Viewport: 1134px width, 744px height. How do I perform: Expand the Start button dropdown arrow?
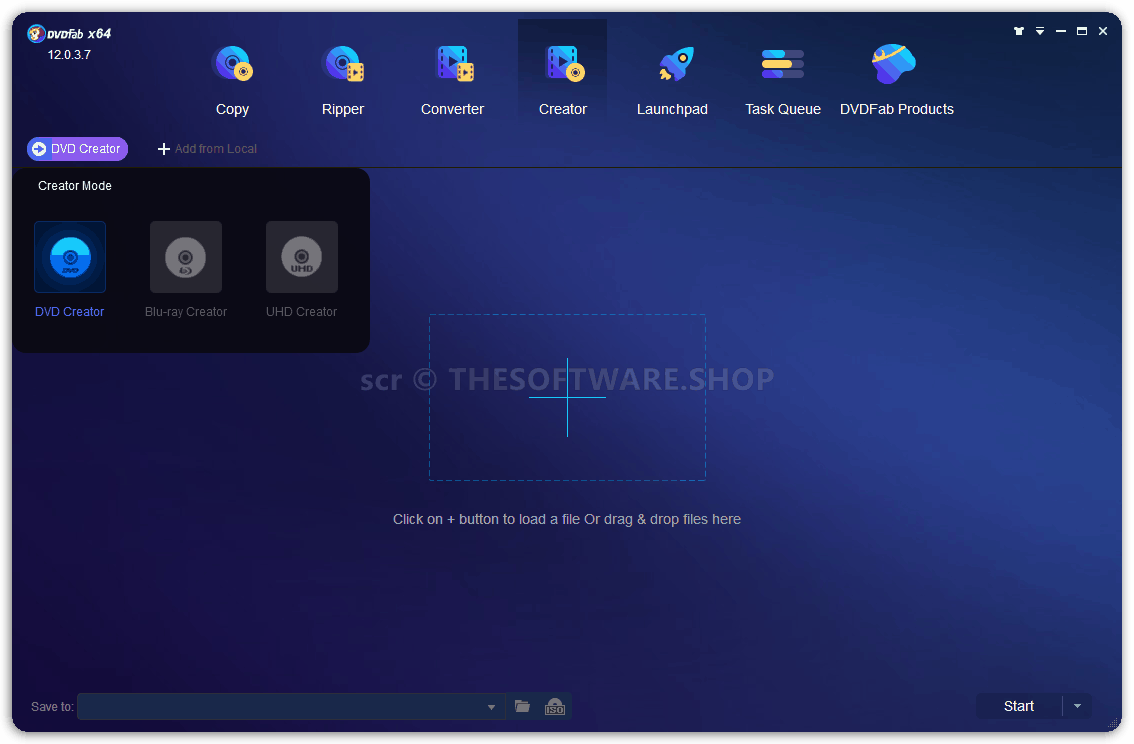point(1078,706)
